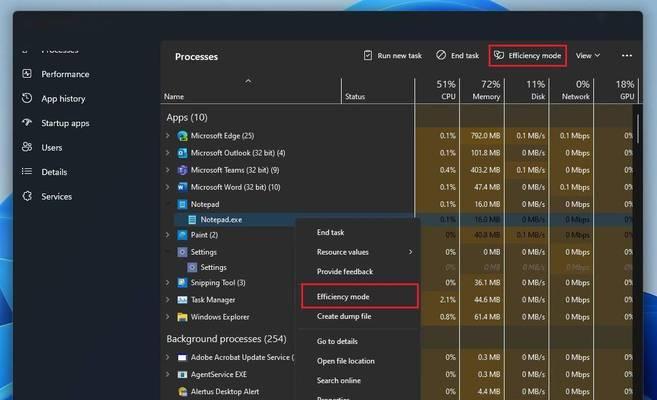This screenshot has width=657, height=400.
Task: Select the Windows Explorer folder icon
Action: pyautogui.click(x=182, y=317)
